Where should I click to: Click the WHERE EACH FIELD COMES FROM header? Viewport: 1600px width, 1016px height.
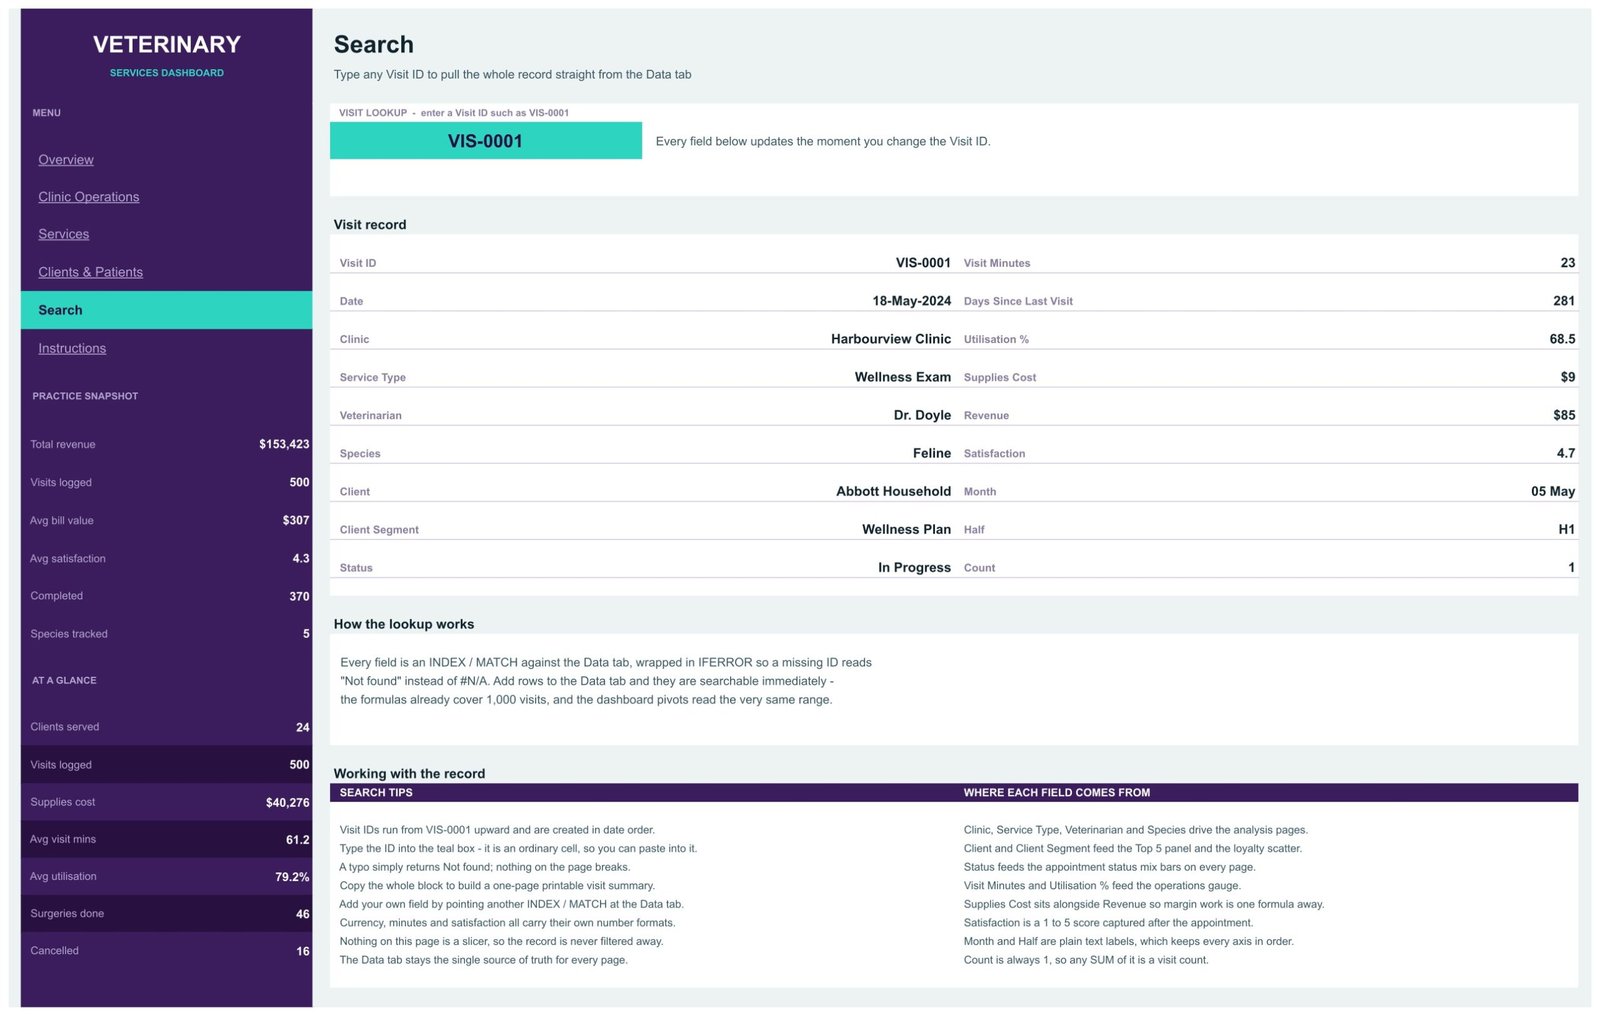pos(1057,792)
